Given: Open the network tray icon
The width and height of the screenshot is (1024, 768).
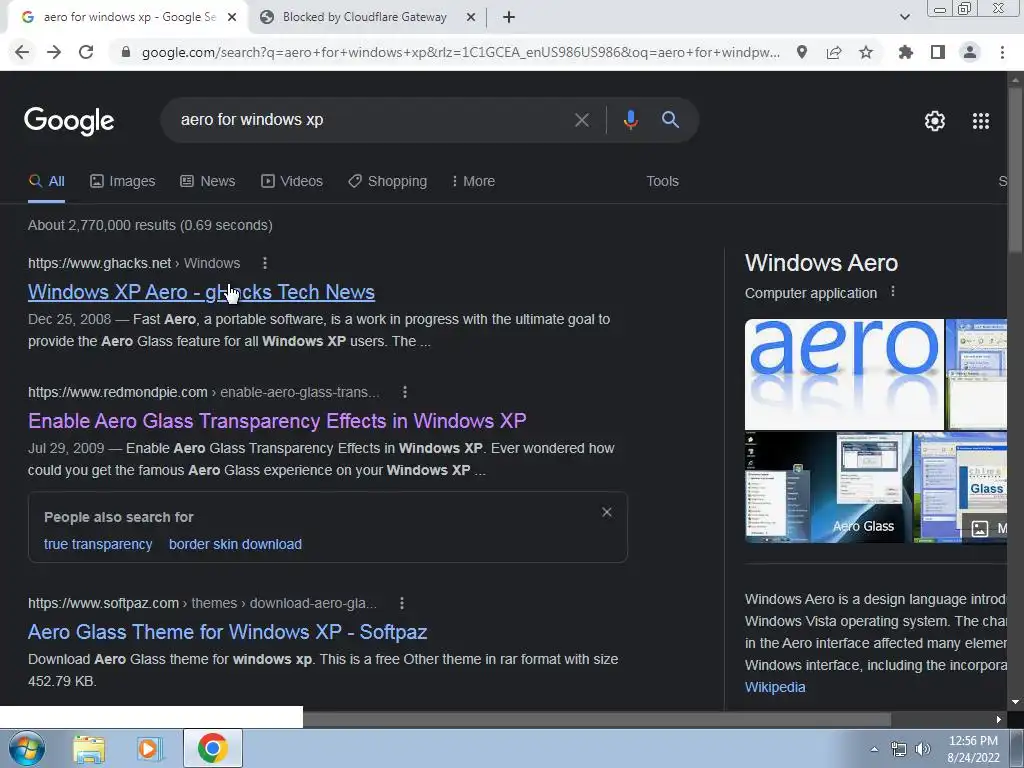Looking at the screenshot, I should [899, 750].
